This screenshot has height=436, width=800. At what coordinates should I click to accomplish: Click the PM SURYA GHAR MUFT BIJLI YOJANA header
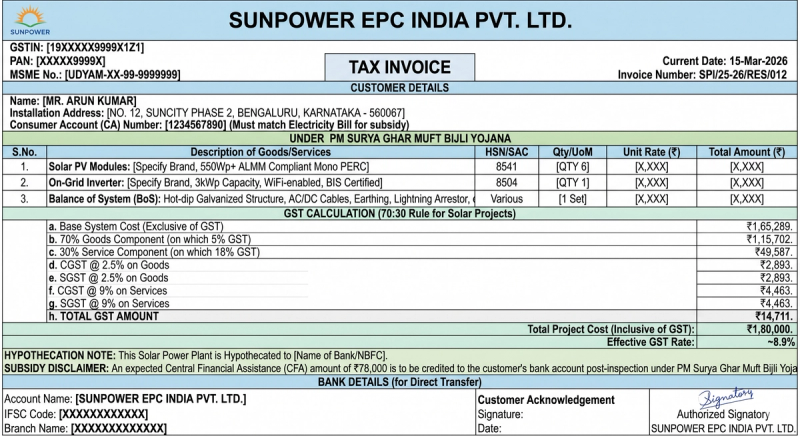[x=399, y=139]
